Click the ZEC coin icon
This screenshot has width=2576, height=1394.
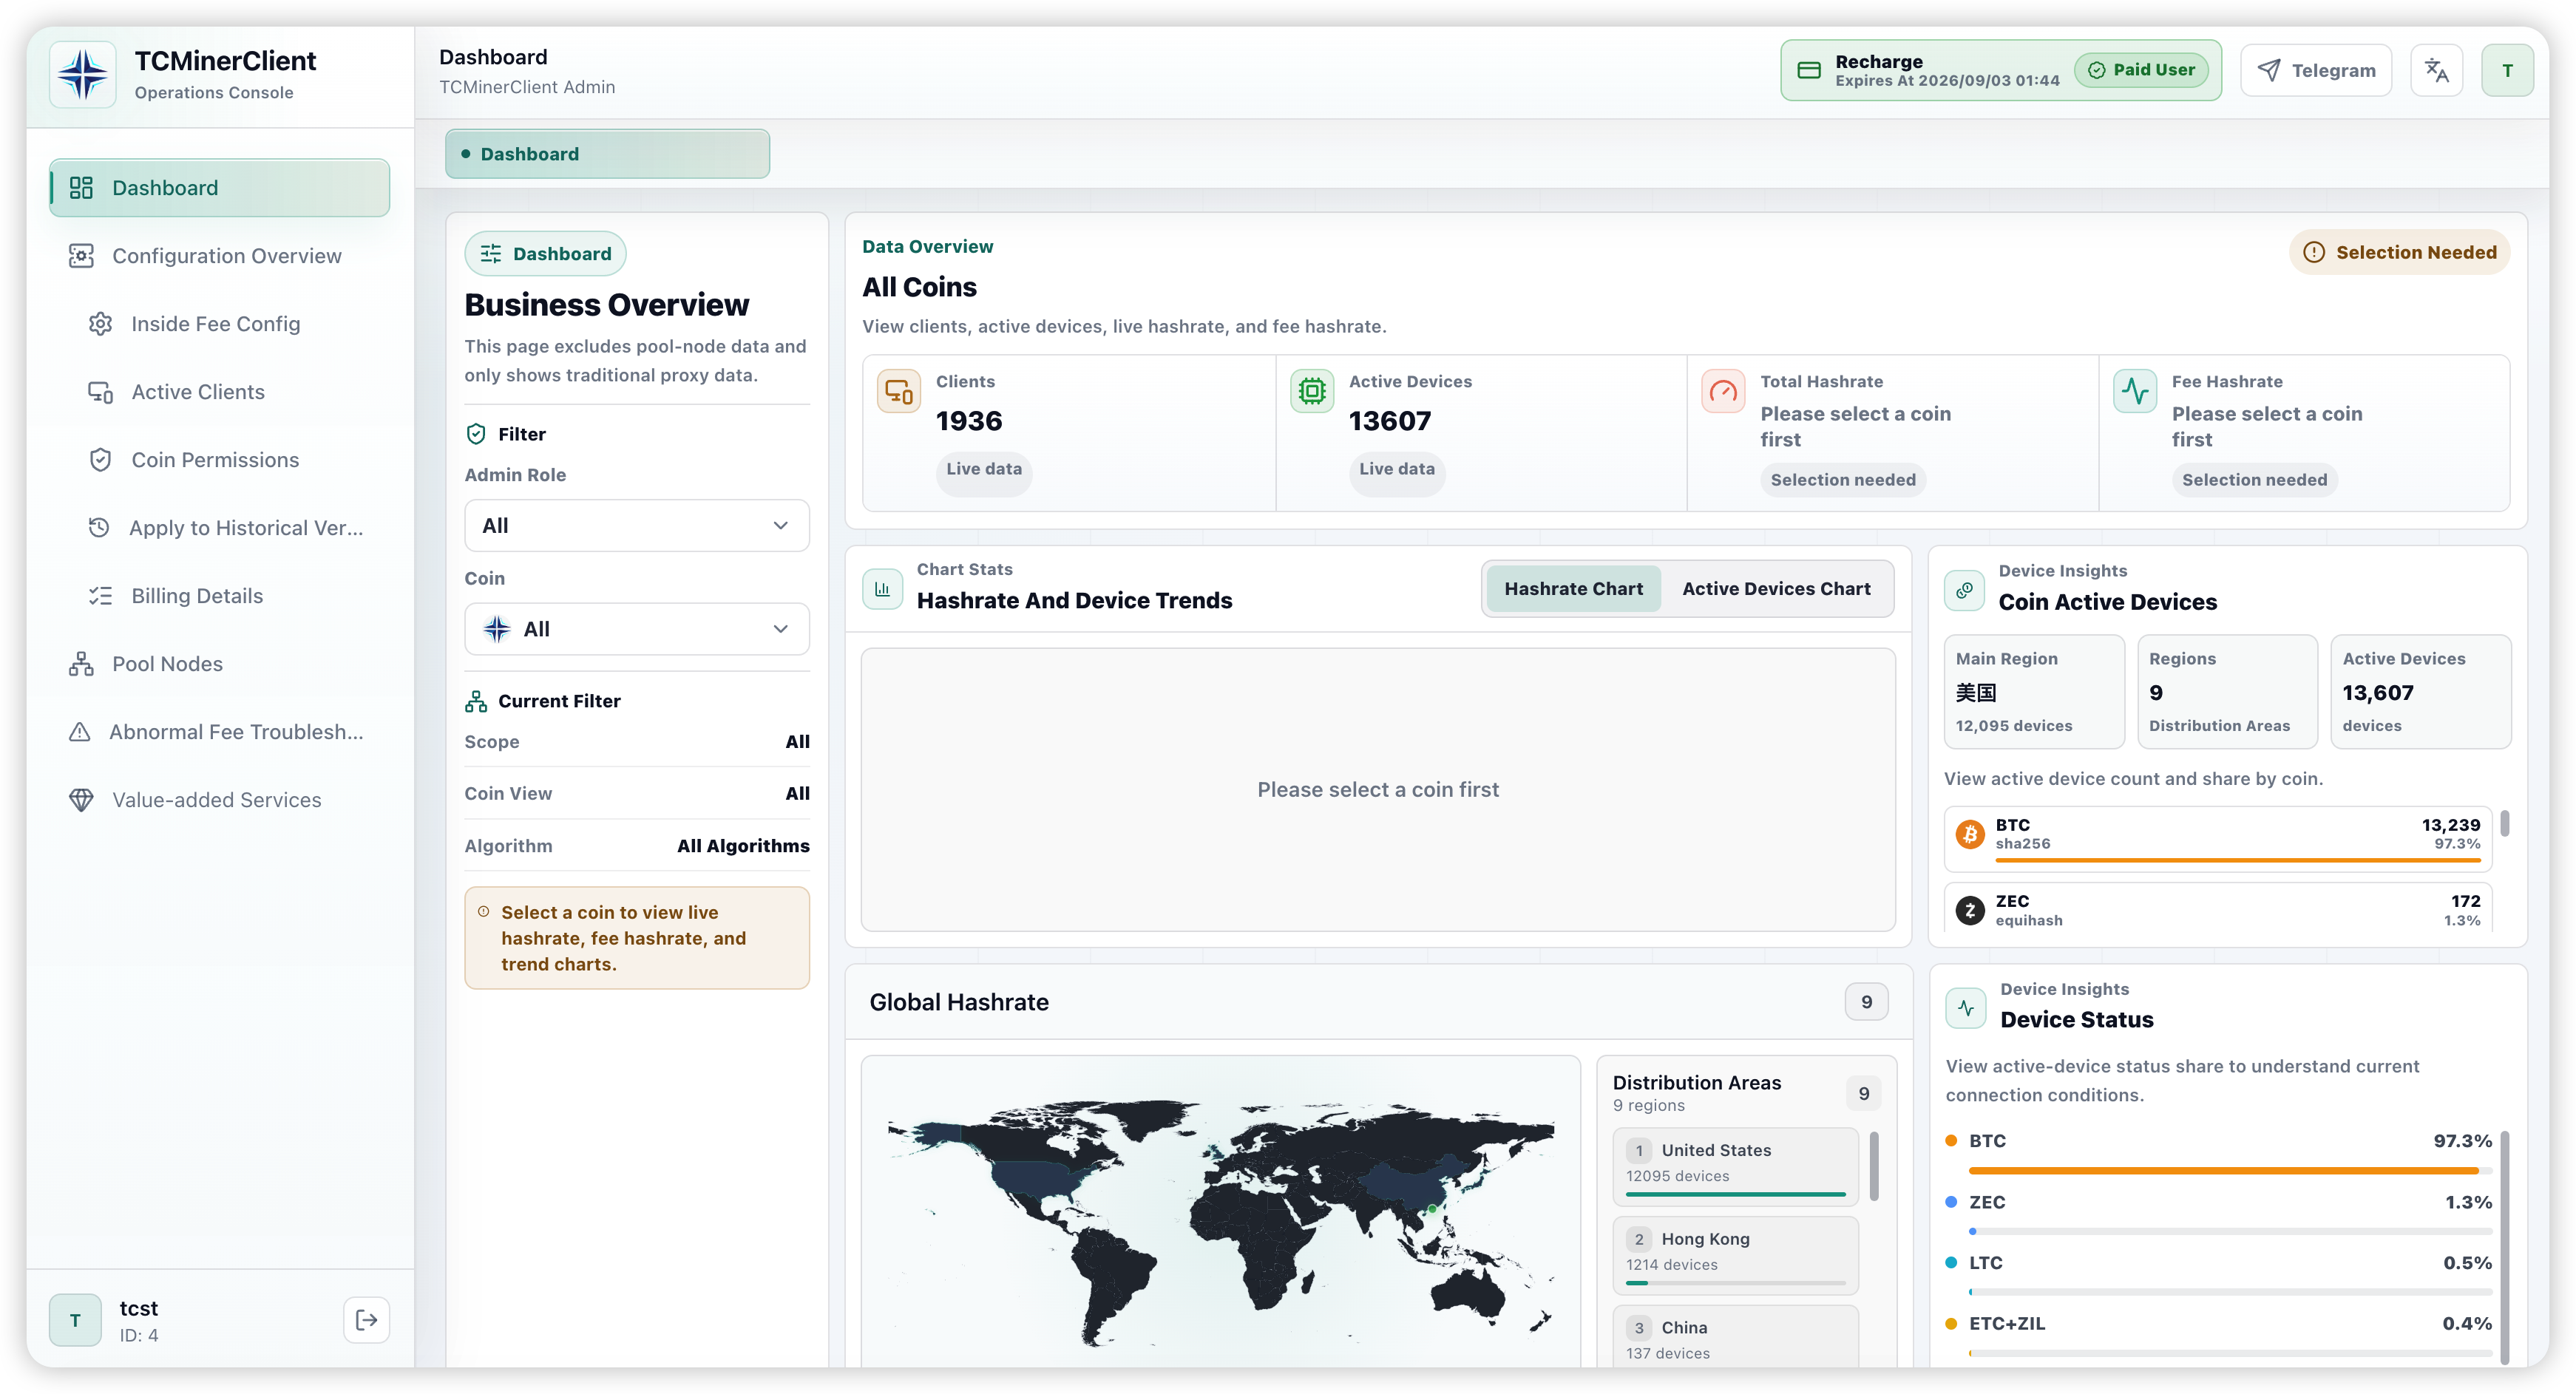(x=1970, y=910)
